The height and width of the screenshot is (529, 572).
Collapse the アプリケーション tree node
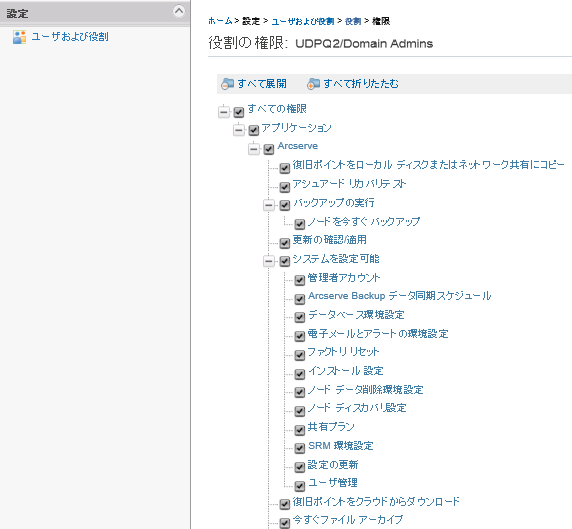pos(239,130)
